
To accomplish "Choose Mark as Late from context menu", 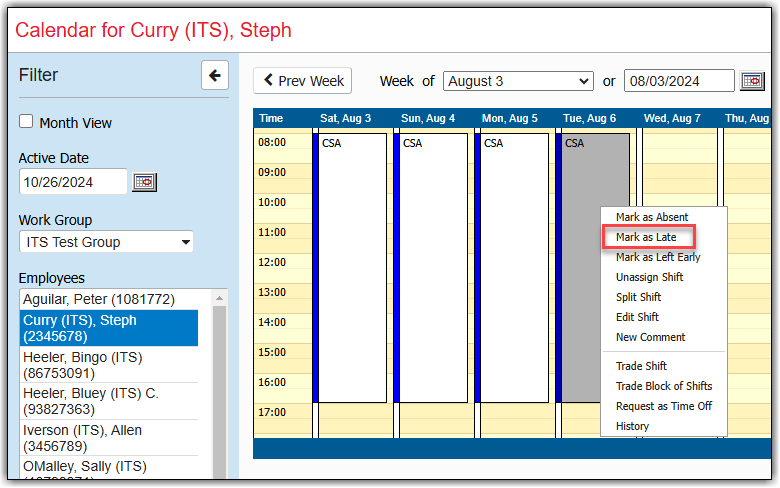I will tap(647, 237).
